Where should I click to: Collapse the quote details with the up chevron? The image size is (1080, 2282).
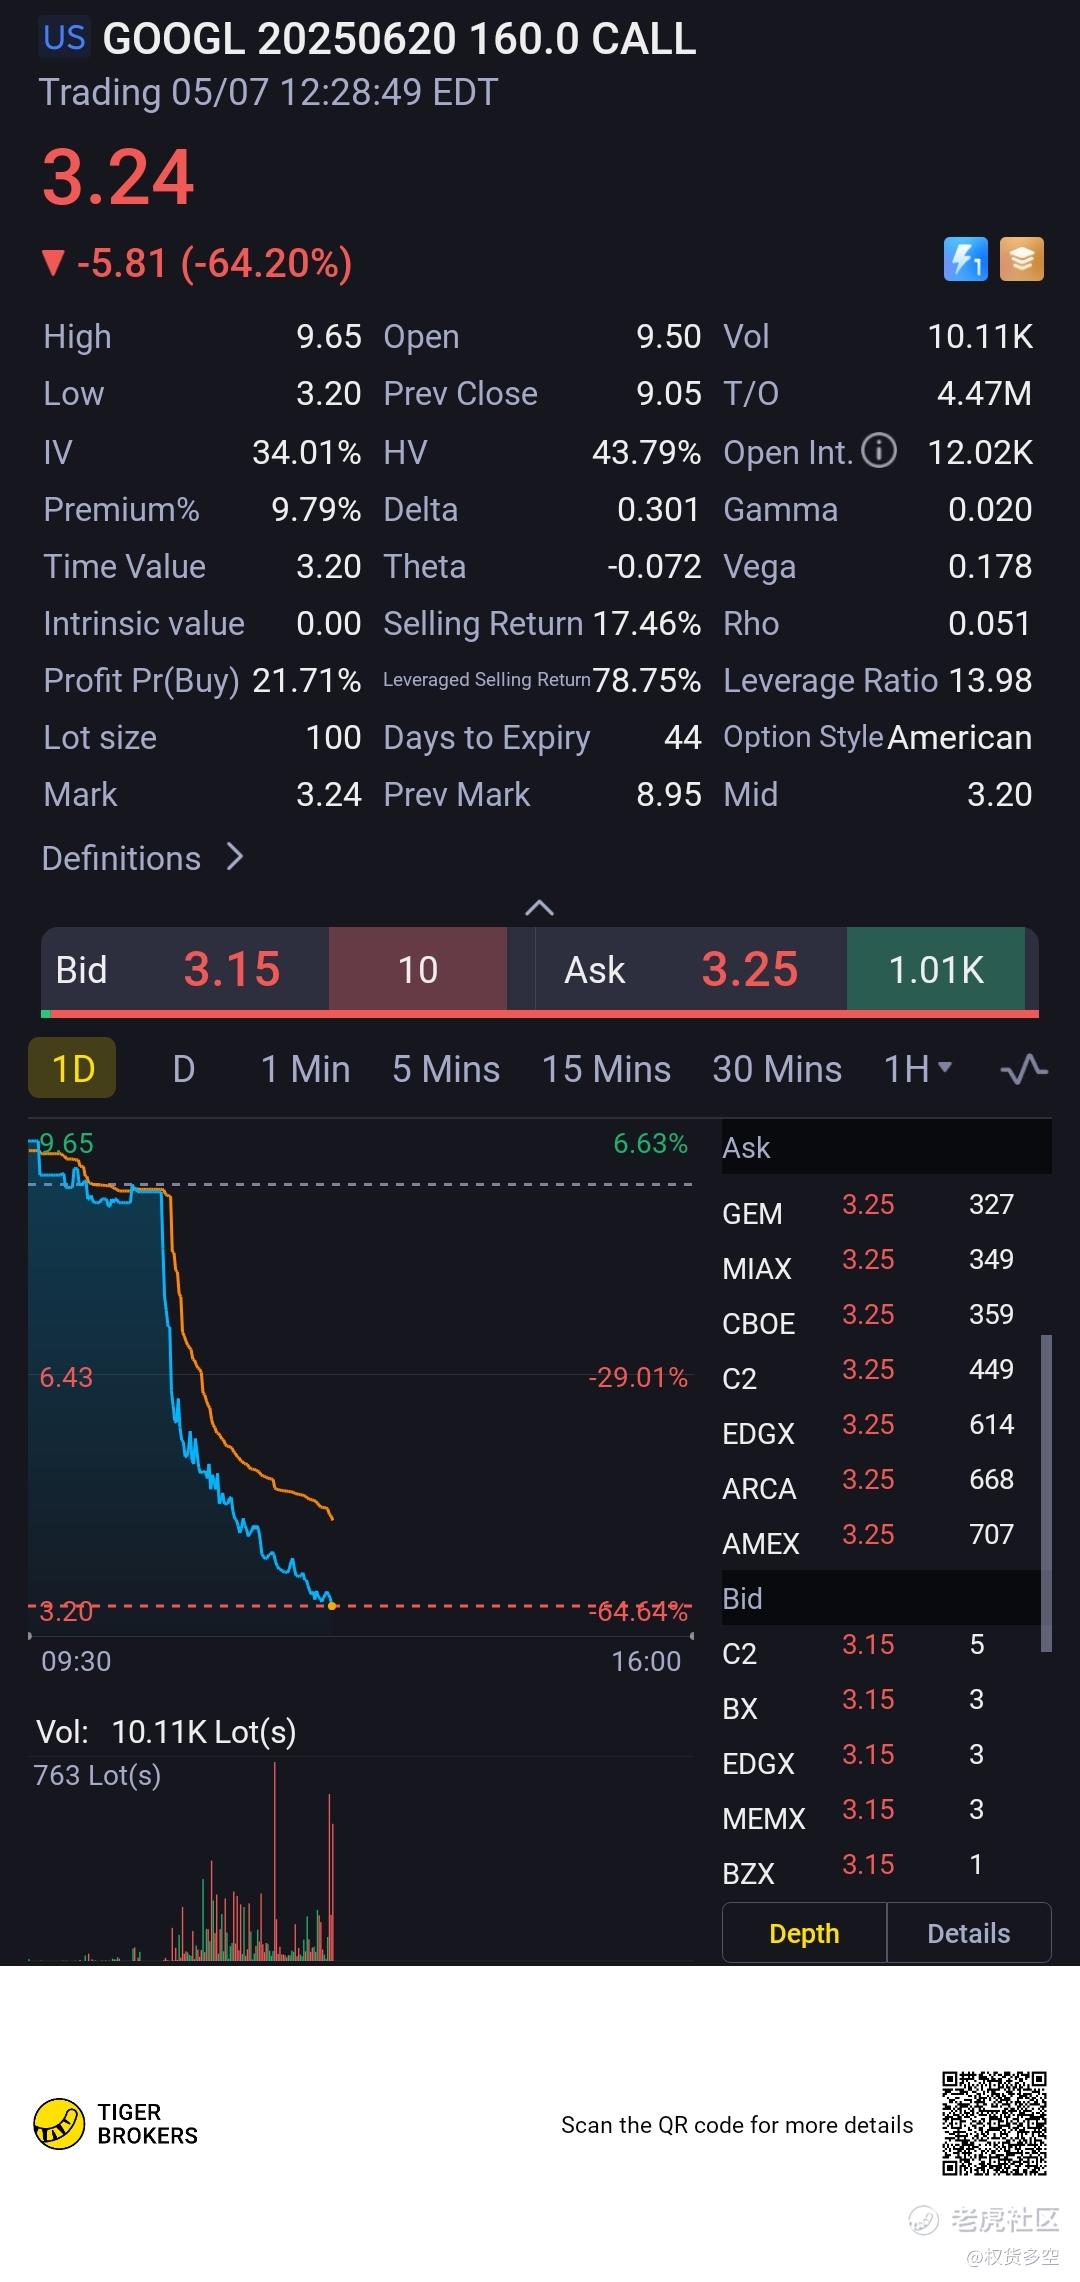click(x=539, y=907)
